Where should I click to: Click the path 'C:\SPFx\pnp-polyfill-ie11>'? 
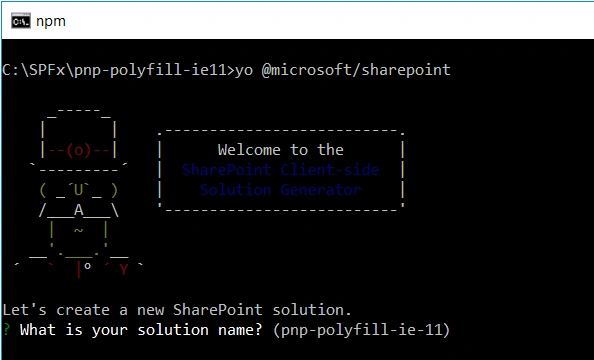(118, 70)
